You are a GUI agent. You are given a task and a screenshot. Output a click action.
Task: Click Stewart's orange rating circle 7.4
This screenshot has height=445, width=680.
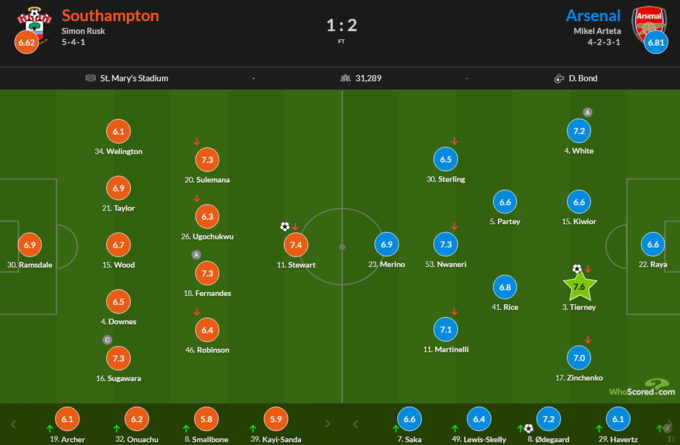click(x=296, y=243)
